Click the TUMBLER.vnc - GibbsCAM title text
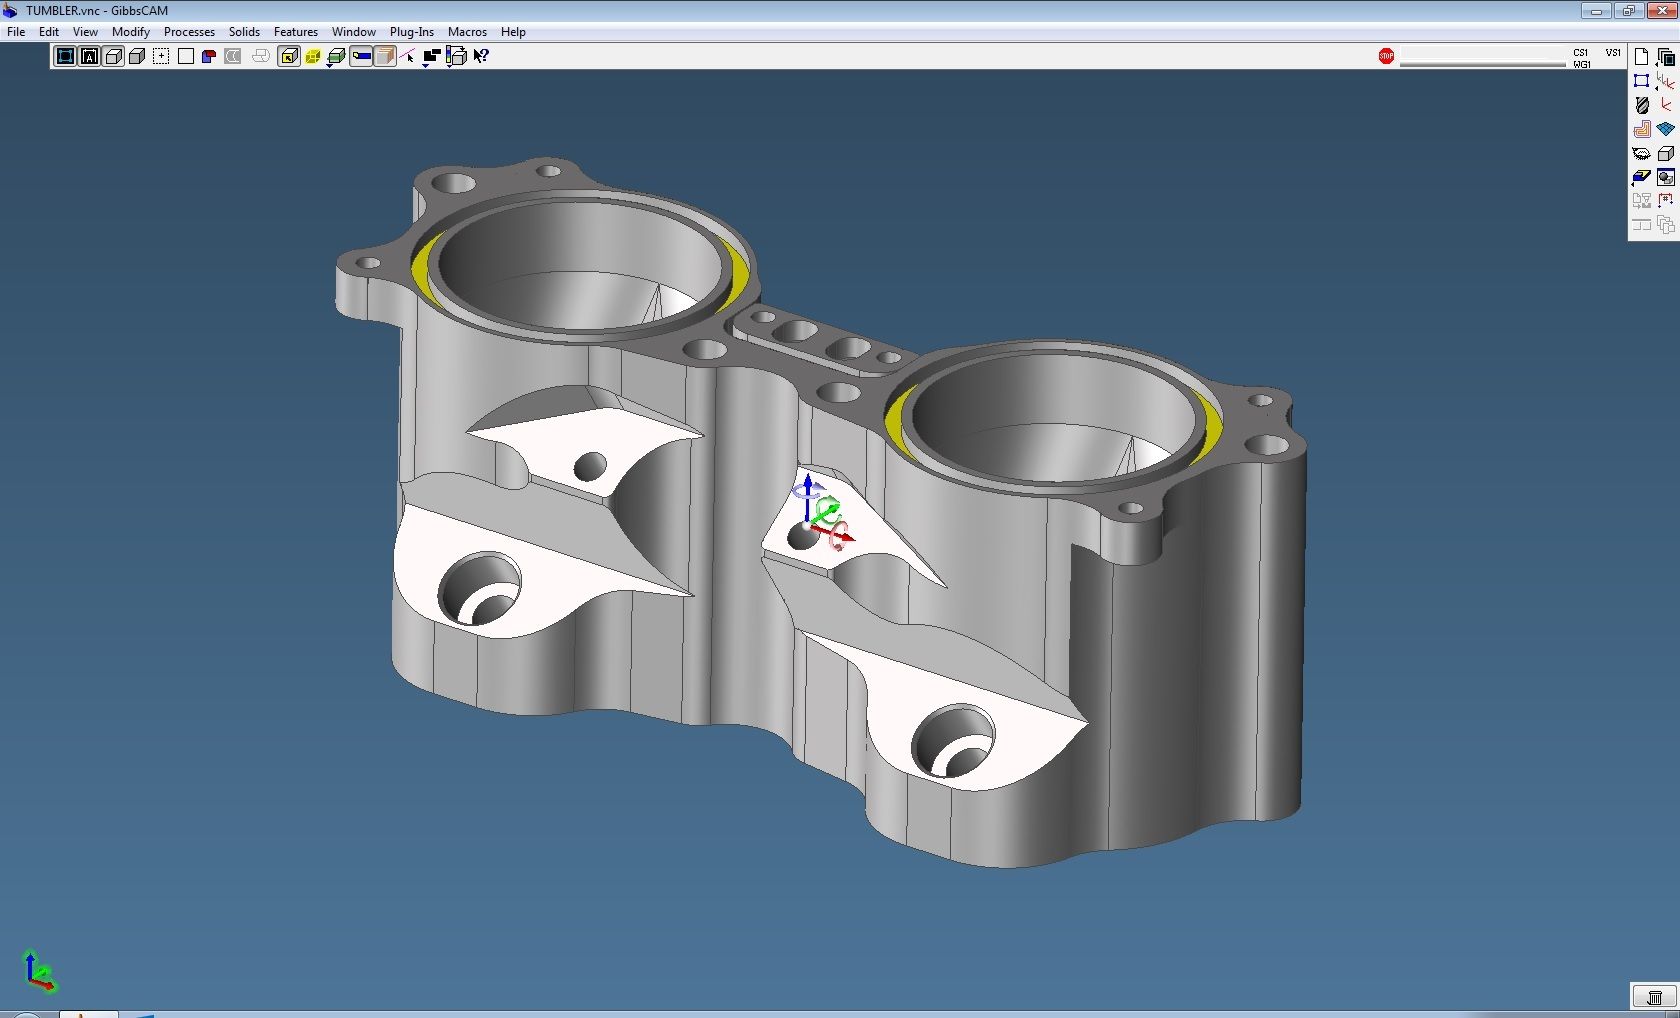This screenshot has height=1018, width=1680. coord(97,11)
